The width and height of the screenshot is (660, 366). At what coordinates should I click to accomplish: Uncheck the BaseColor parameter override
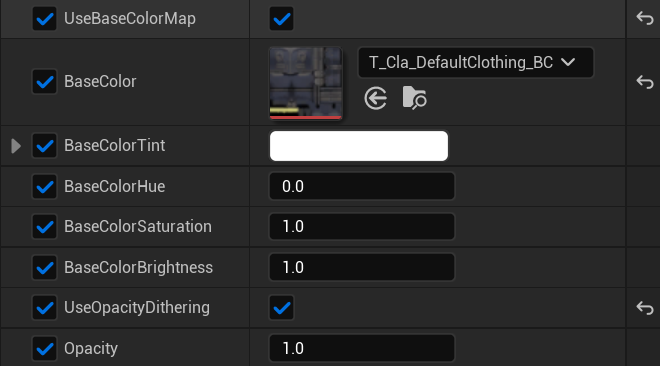click(x=45, y=82)
